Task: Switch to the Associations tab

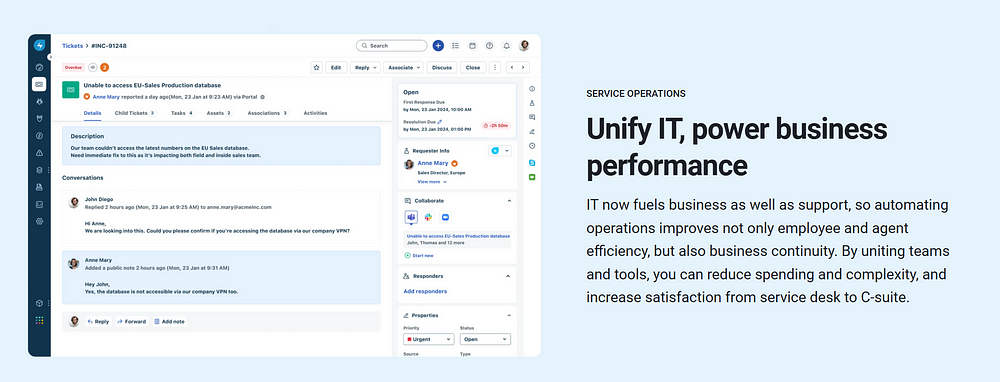Action: click(x=268, y=113)
